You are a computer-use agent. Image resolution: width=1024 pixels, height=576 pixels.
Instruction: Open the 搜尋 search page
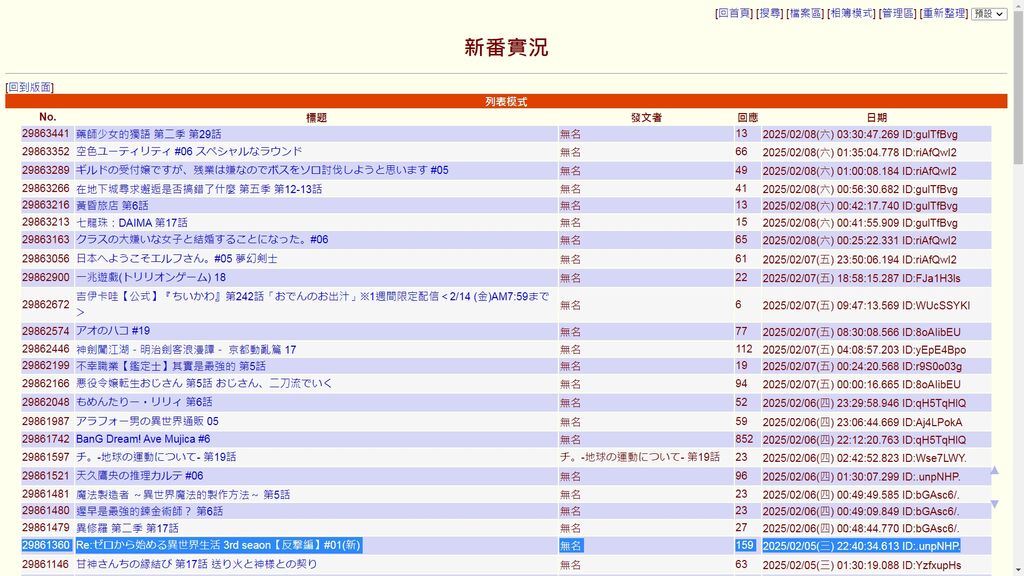[770, 14]
